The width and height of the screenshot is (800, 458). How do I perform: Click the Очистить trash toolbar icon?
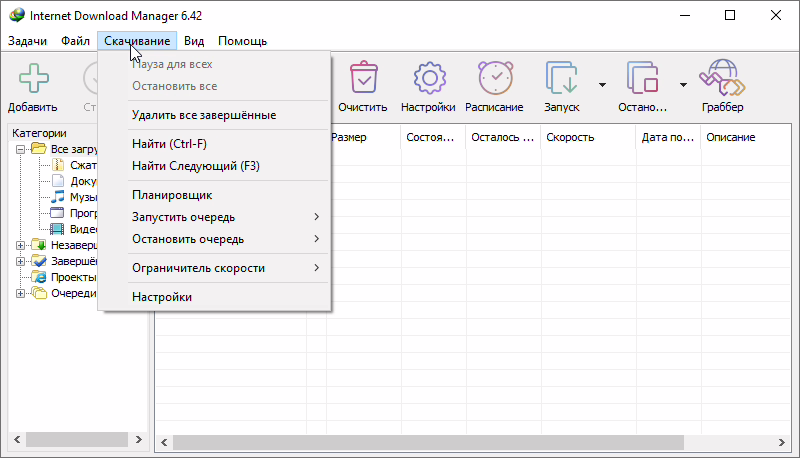point(362,79)
